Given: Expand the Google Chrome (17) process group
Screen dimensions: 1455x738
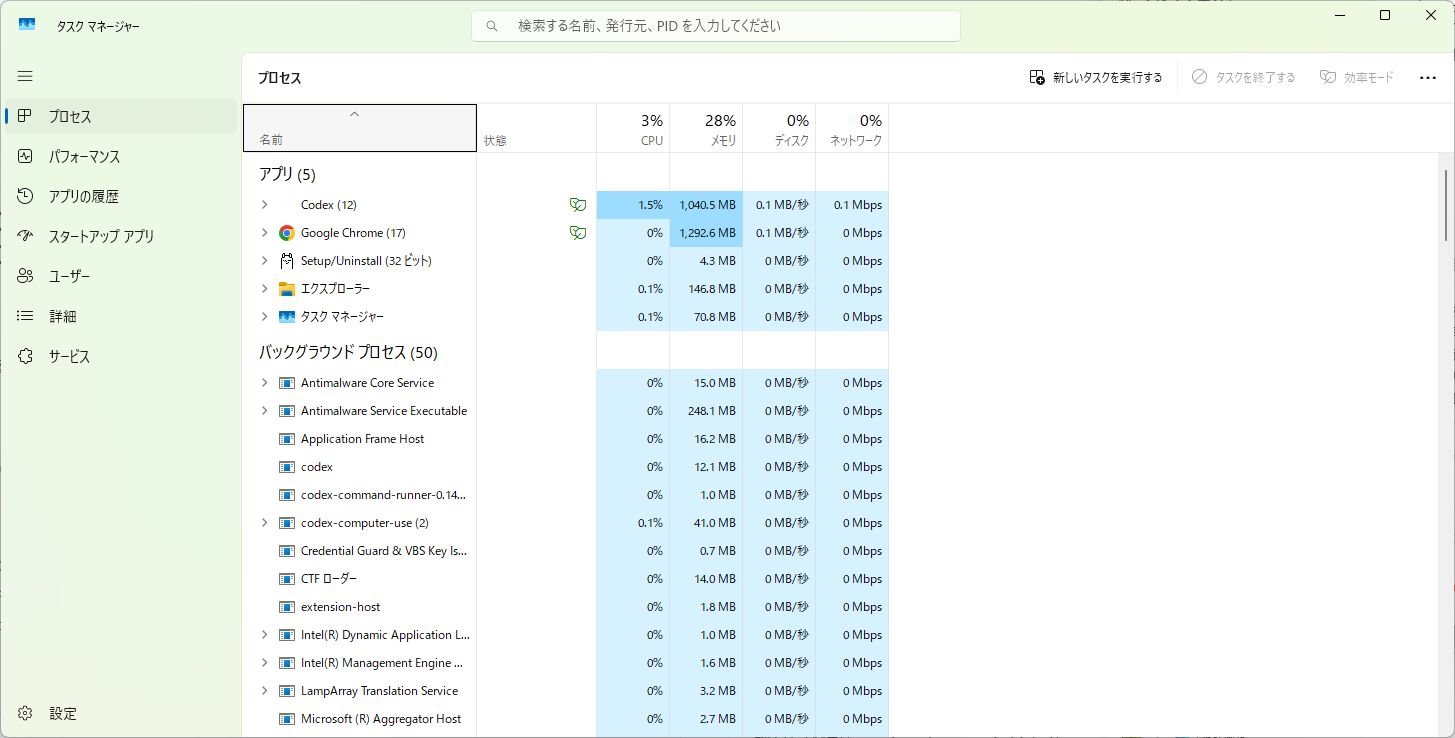Looking at the screenshot, I should pyautogui.click(x=264, y=233).
